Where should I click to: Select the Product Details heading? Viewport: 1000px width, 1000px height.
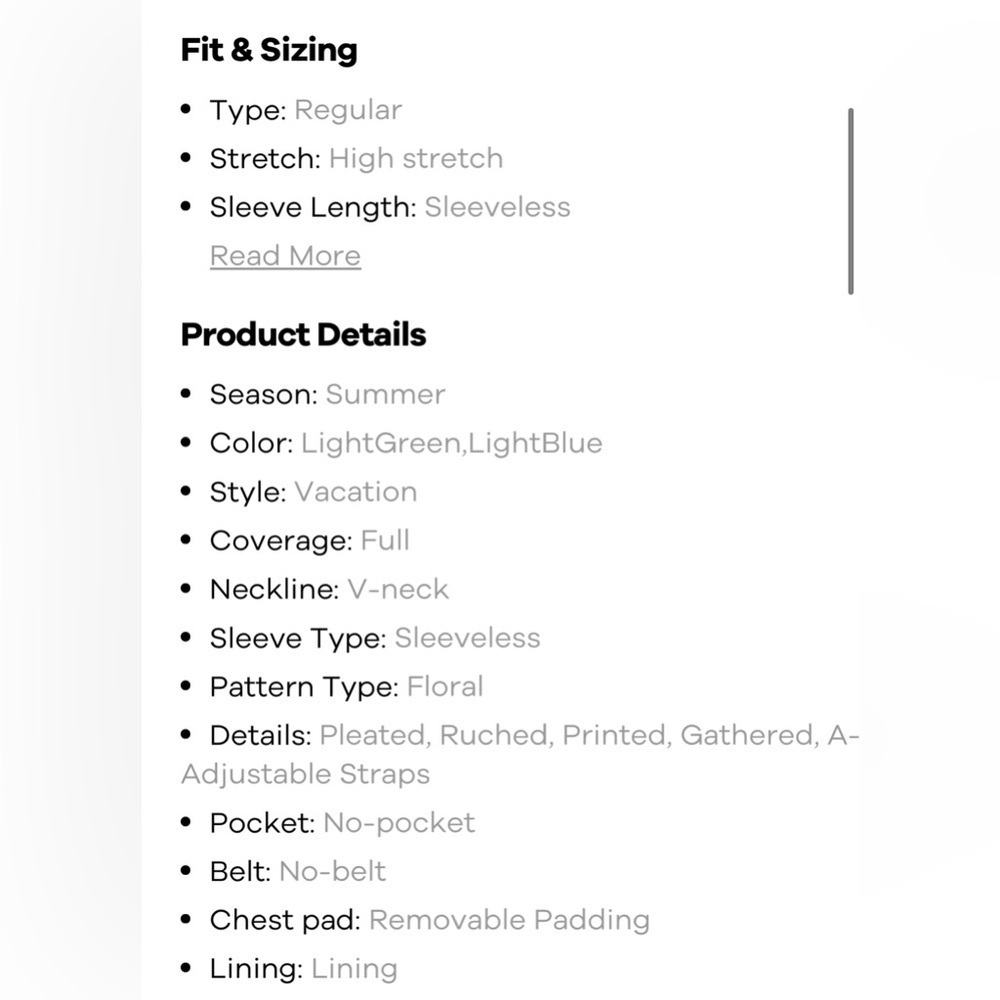click(x=304, y=334)
